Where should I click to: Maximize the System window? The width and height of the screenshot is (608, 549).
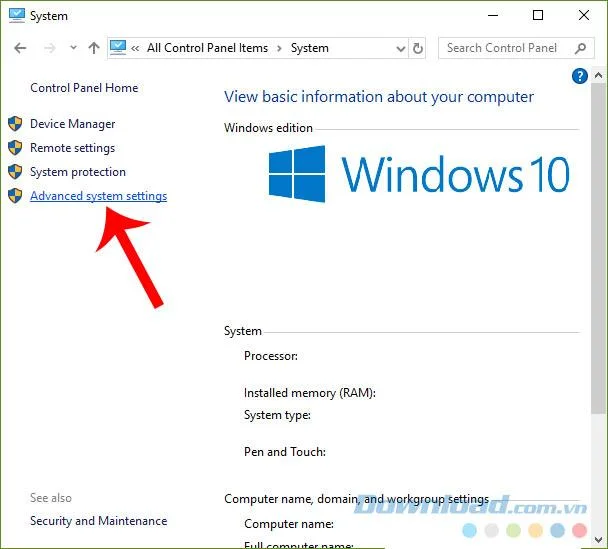click(x=538, y=16)
